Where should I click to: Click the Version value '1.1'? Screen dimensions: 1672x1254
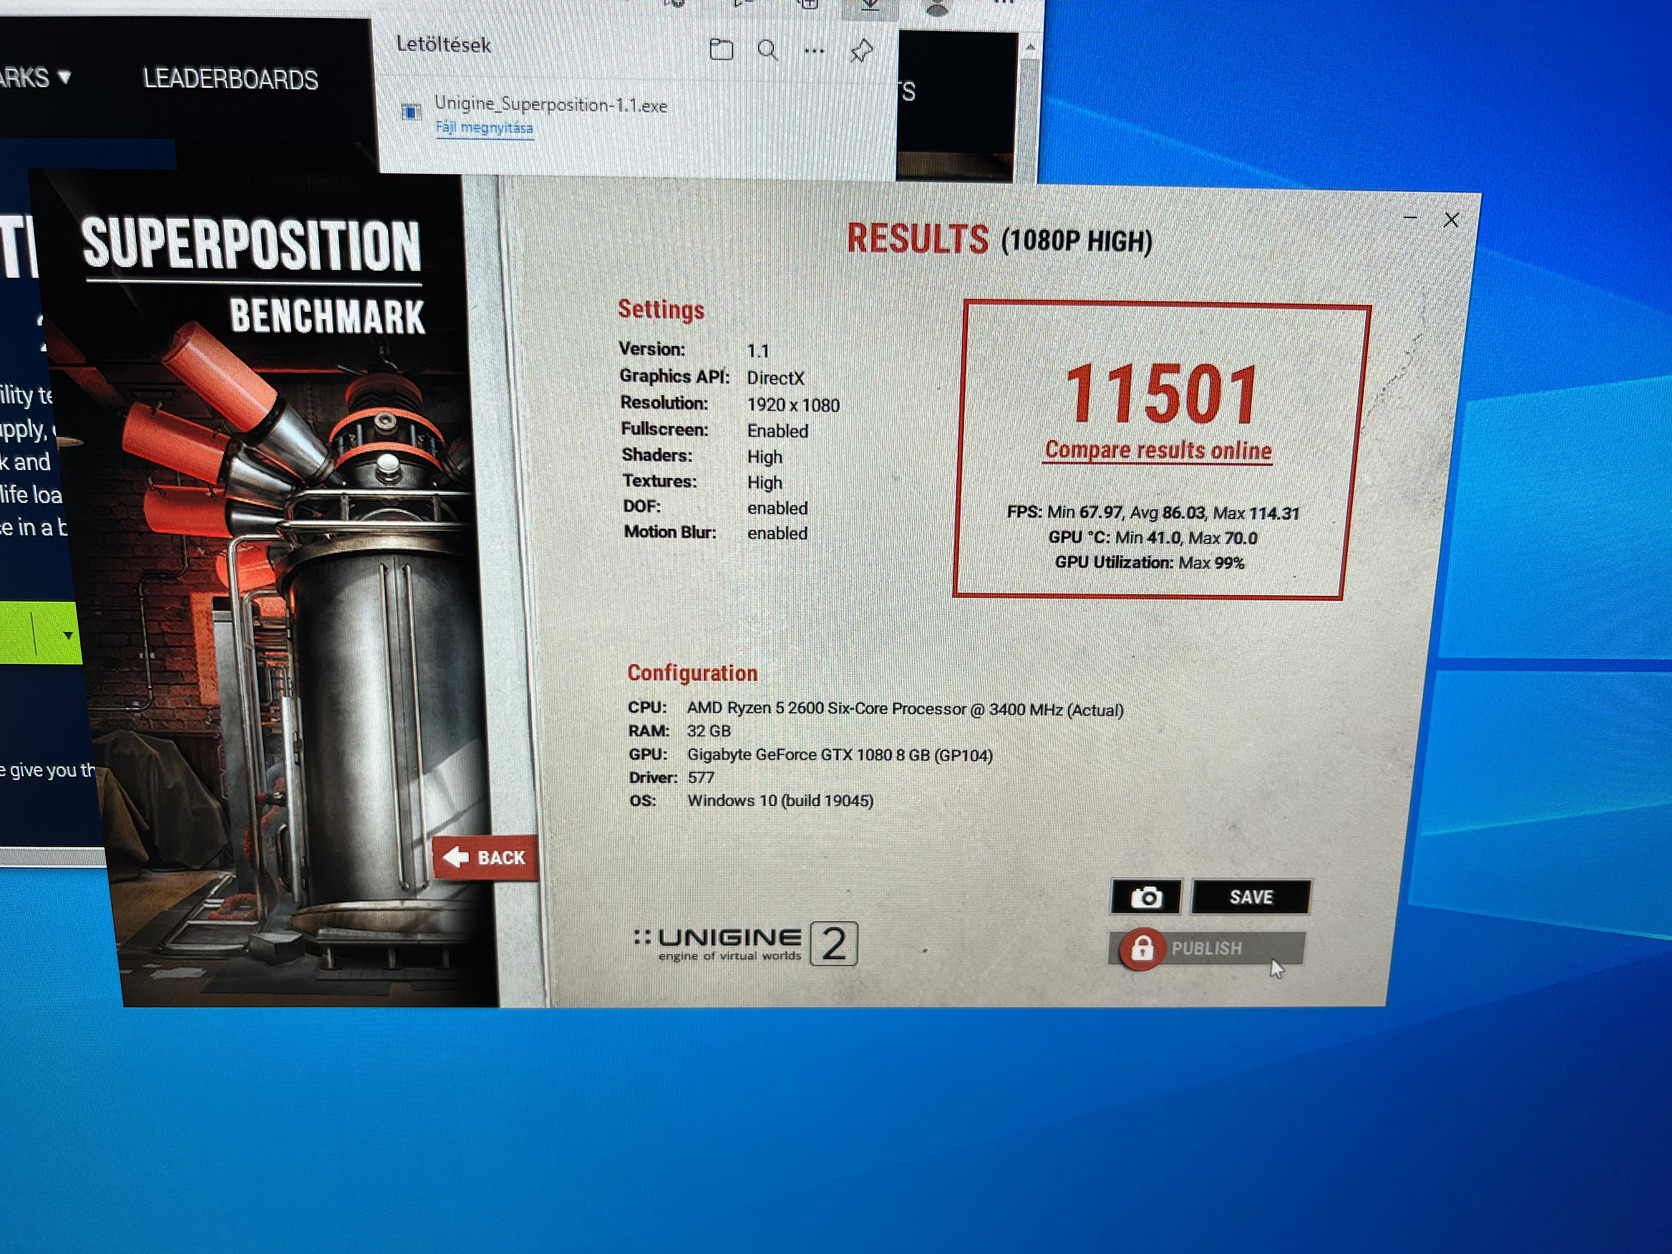coord(758,351)
